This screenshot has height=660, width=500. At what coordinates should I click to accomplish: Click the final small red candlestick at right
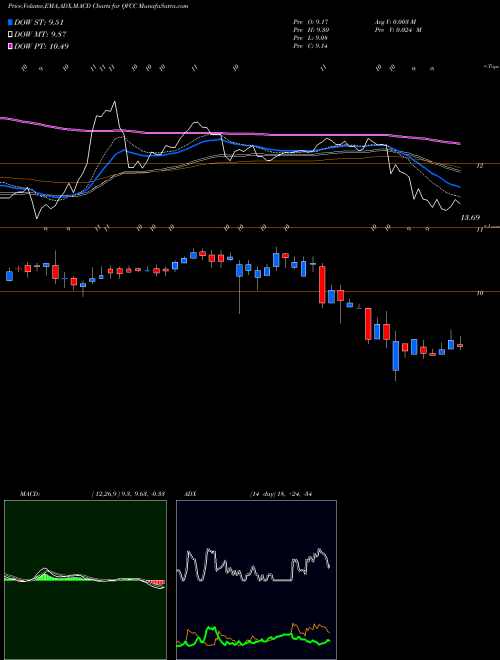coord(460,346)
